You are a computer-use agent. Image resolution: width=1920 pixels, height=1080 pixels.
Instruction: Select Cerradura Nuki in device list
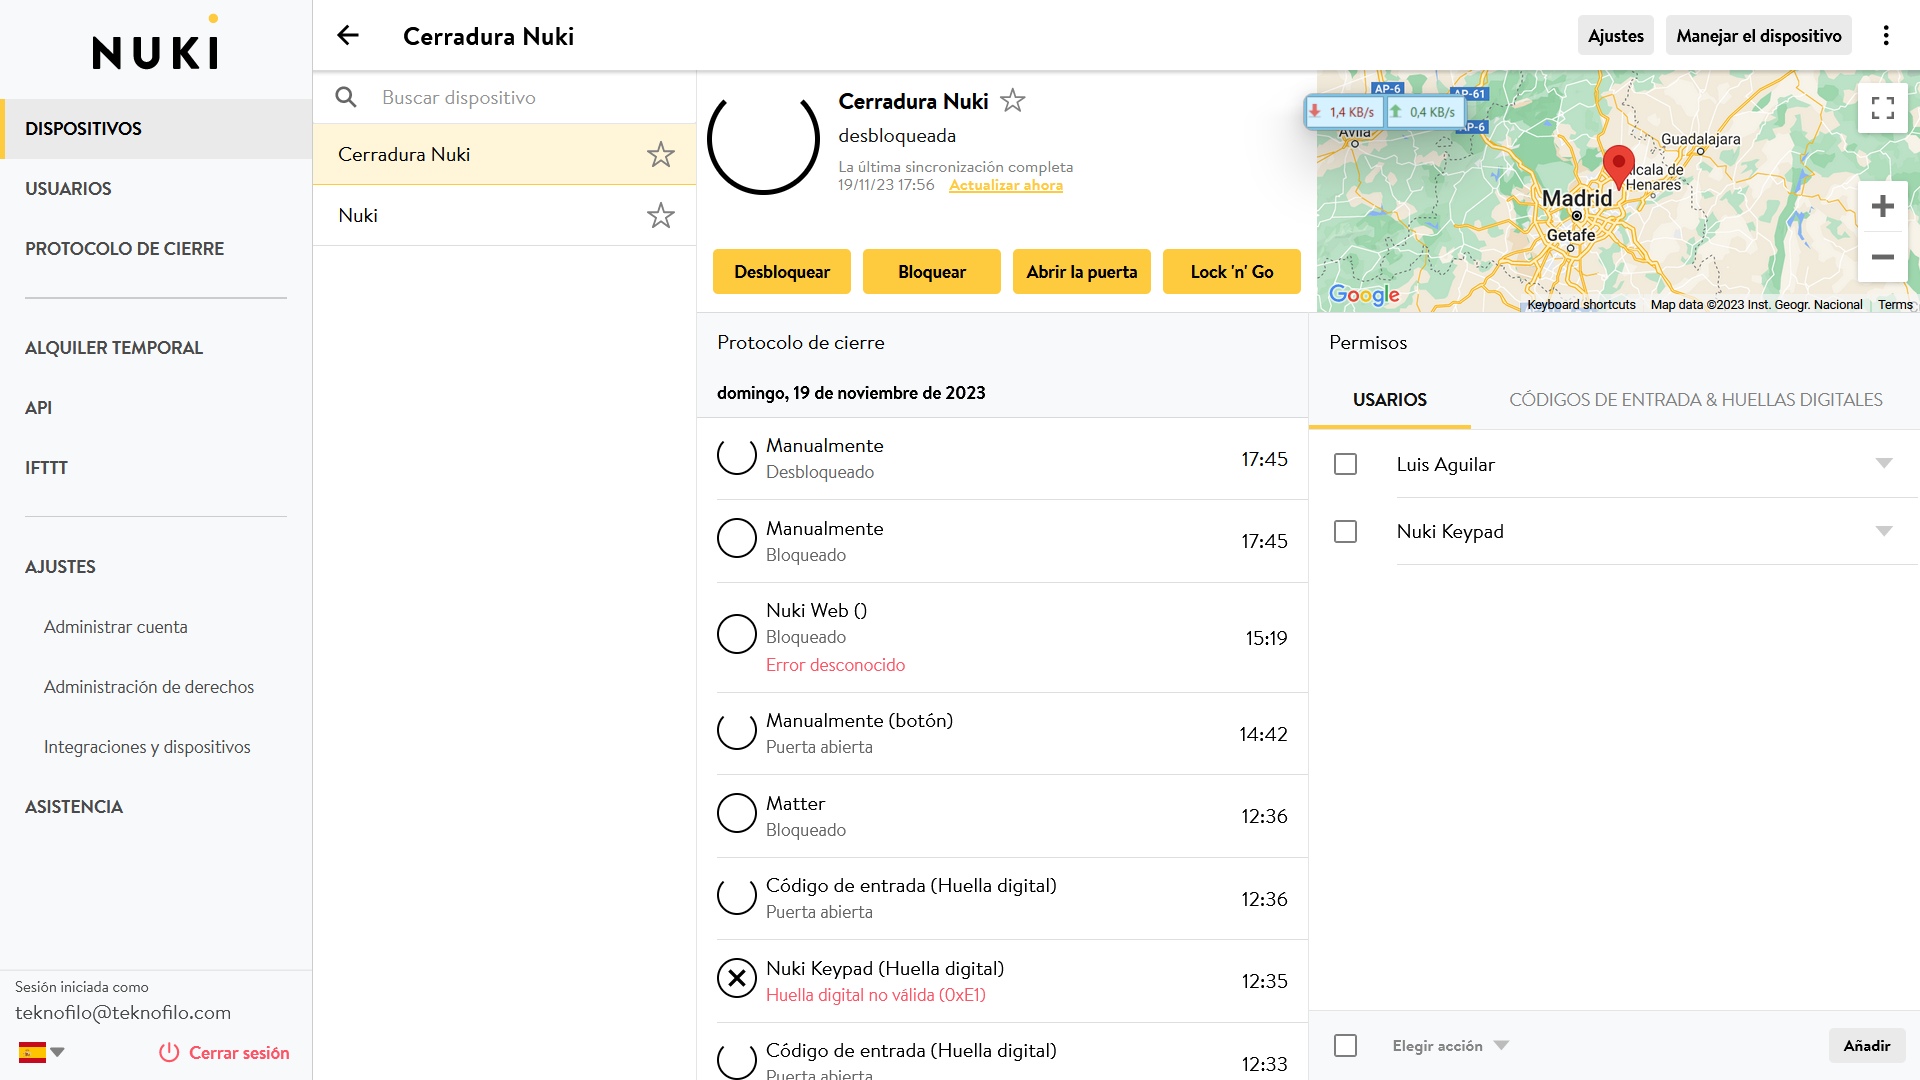click(x=505, y=155)
